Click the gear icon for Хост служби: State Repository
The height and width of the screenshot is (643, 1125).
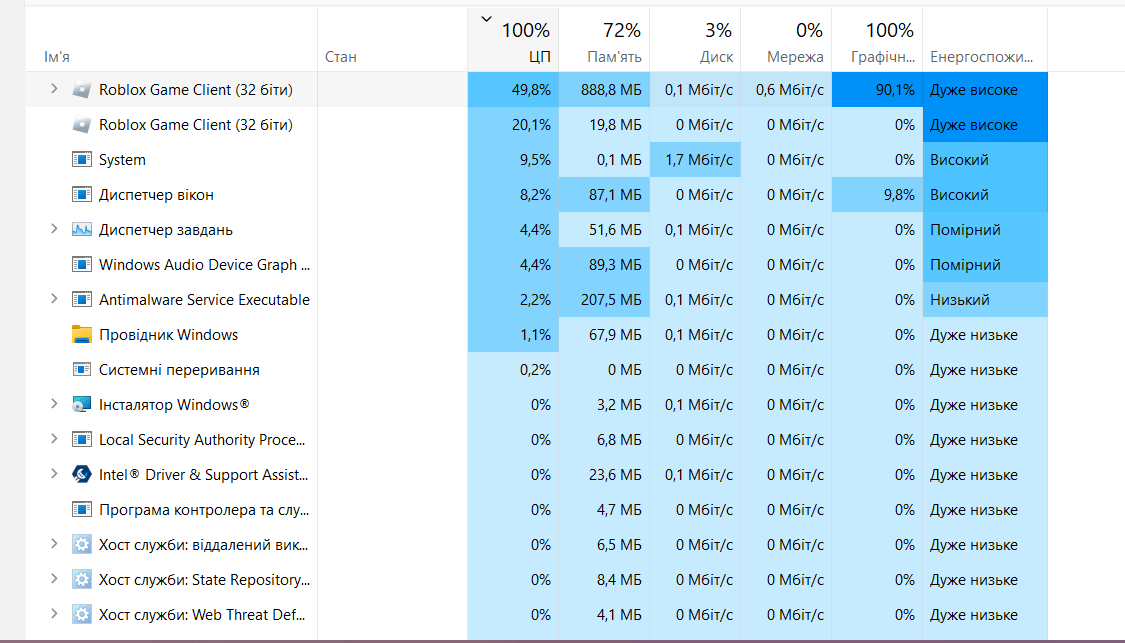pyautogui.click(x=82, y=580)
